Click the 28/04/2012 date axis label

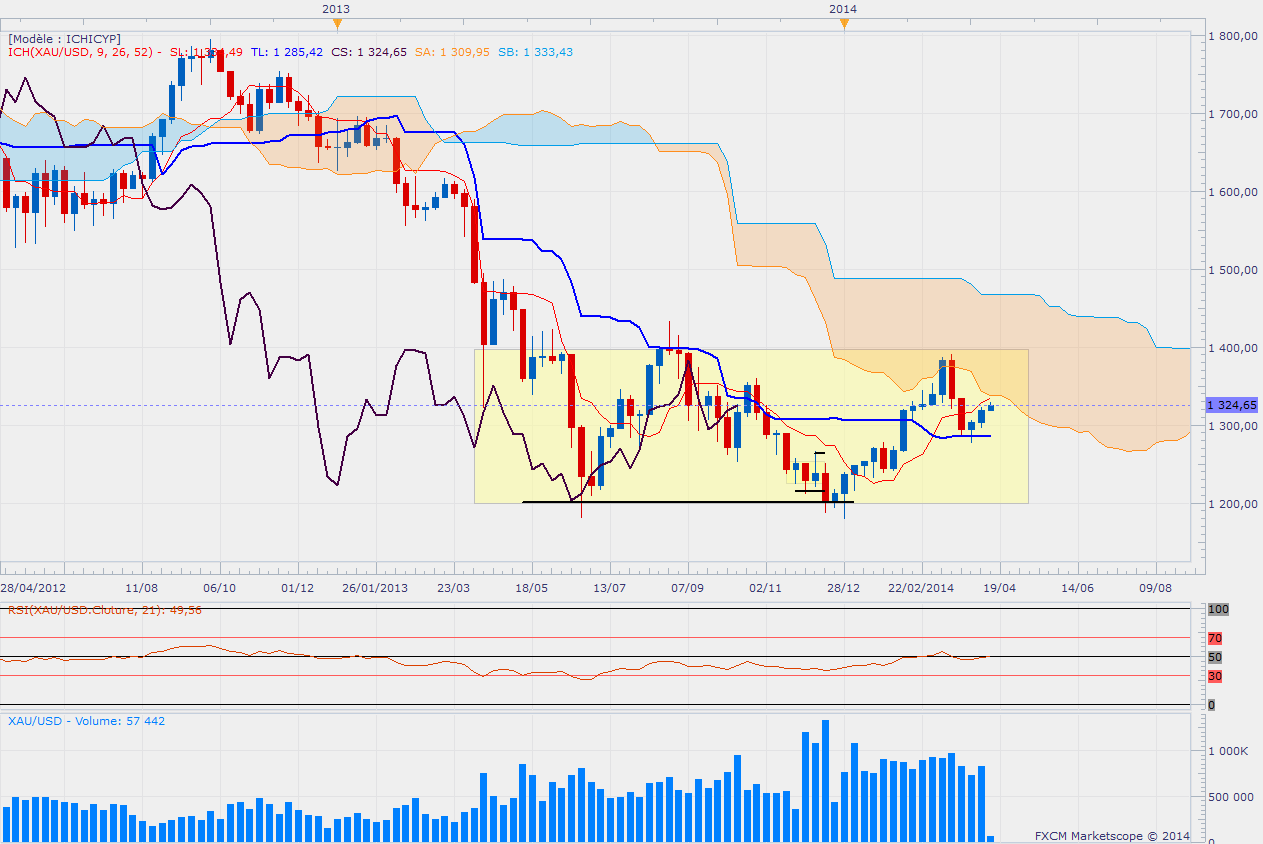(x=33, y=588)
